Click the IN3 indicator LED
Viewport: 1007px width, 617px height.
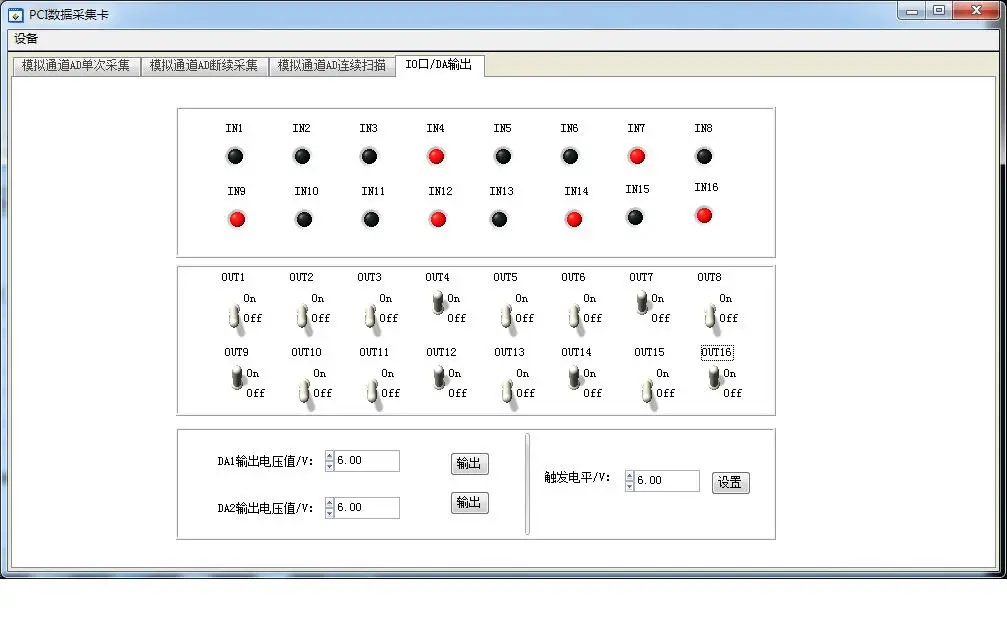click(369, 156)
